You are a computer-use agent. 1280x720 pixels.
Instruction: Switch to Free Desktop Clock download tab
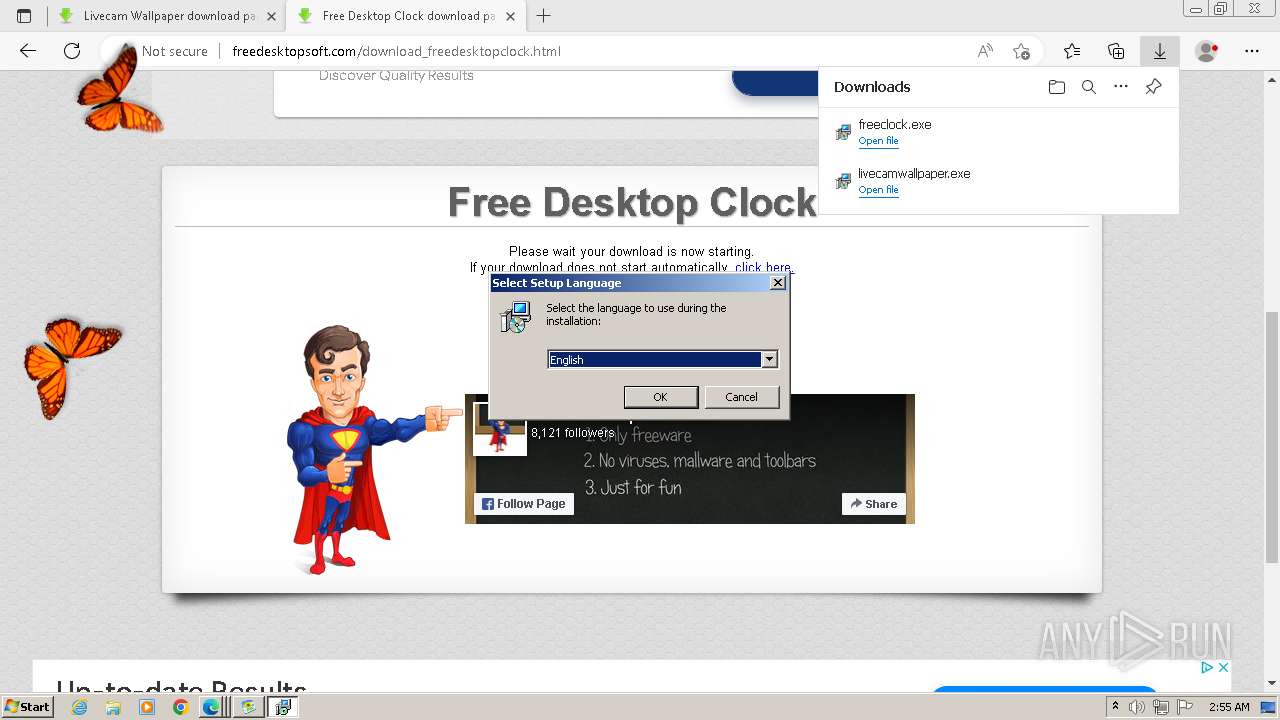[x=405, y=16]
